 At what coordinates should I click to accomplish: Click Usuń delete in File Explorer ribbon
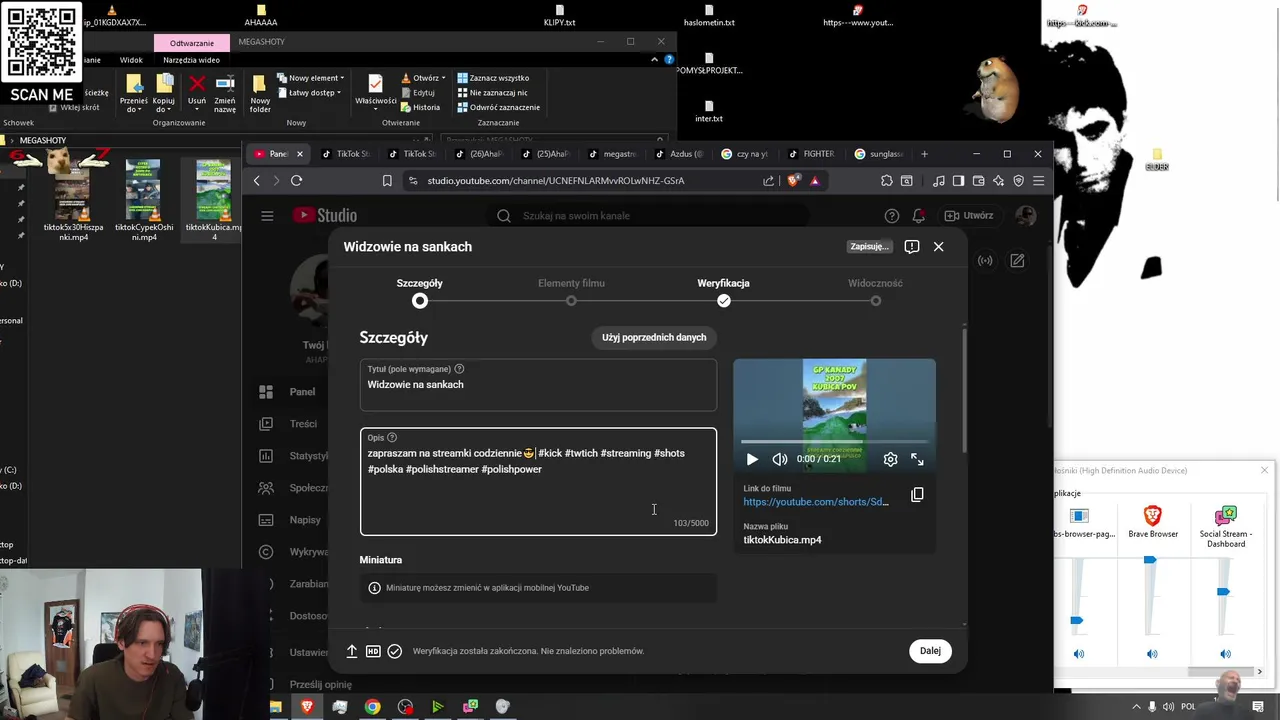[x=197, y=91]
